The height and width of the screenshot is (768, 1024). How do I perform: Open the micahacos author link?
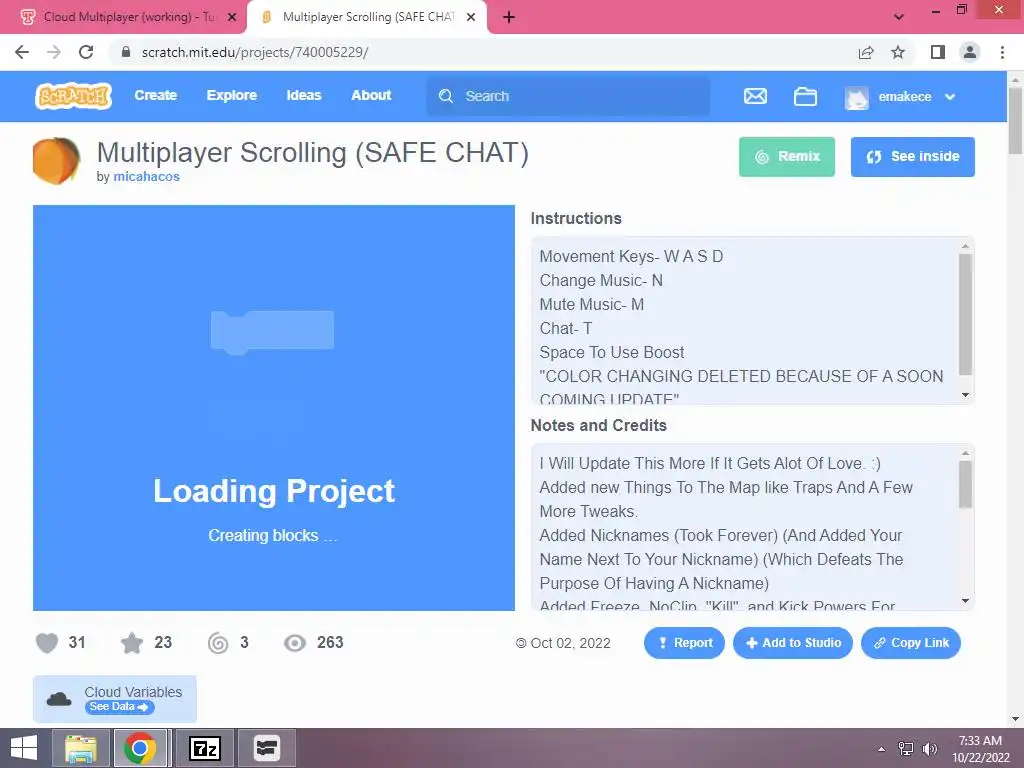click(146, 176)
